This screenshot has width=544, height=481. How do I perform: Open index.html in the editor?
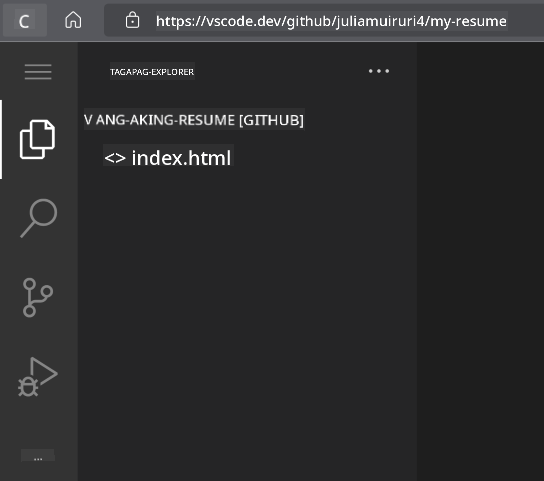click(181, 158)
